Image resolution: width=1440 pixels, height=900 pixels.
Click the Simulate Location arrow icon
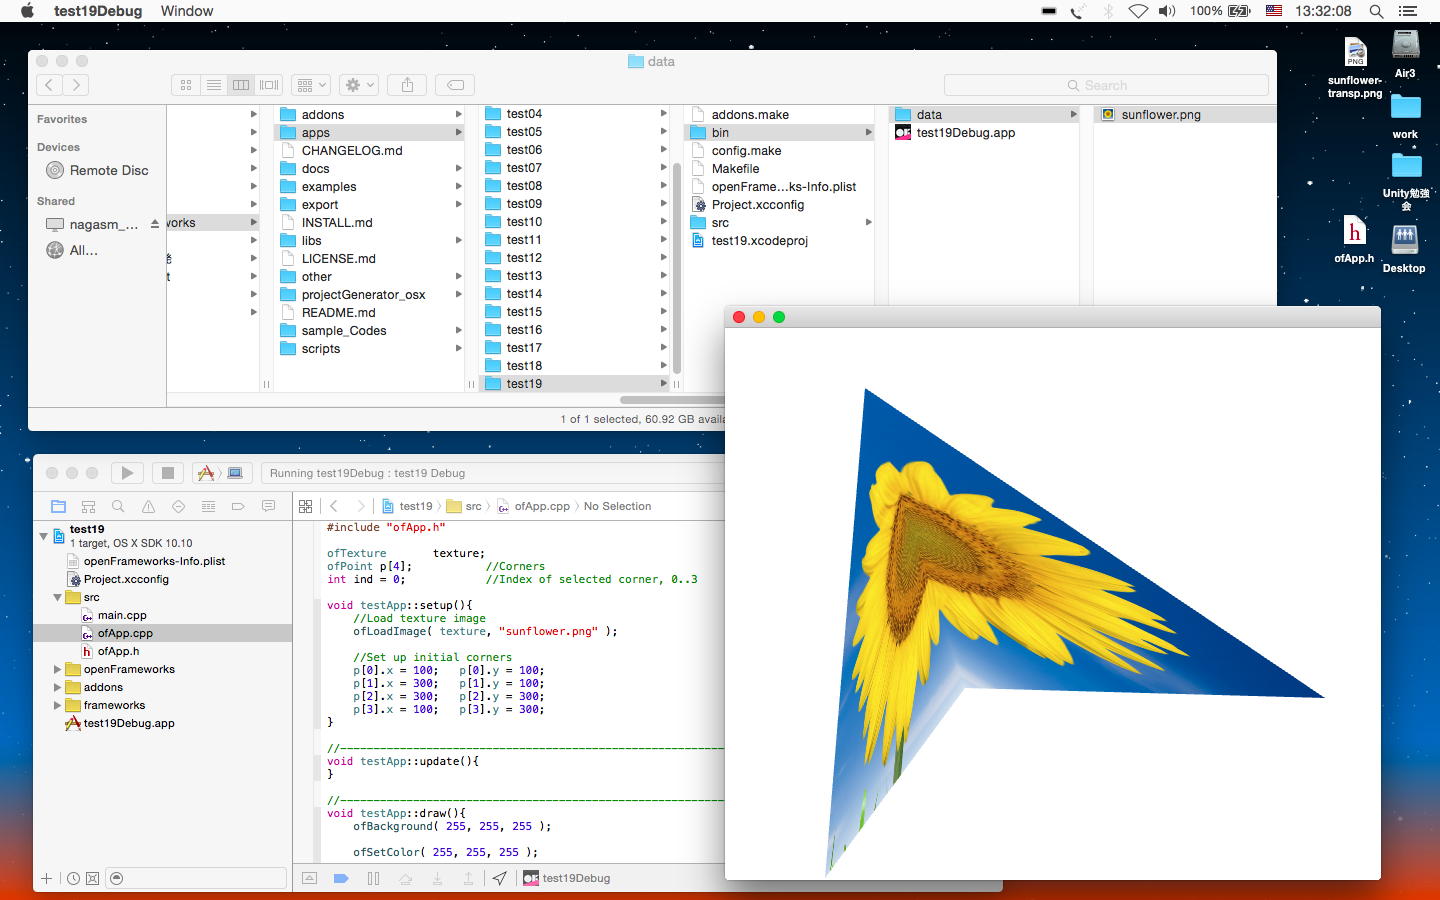[499, 878]
